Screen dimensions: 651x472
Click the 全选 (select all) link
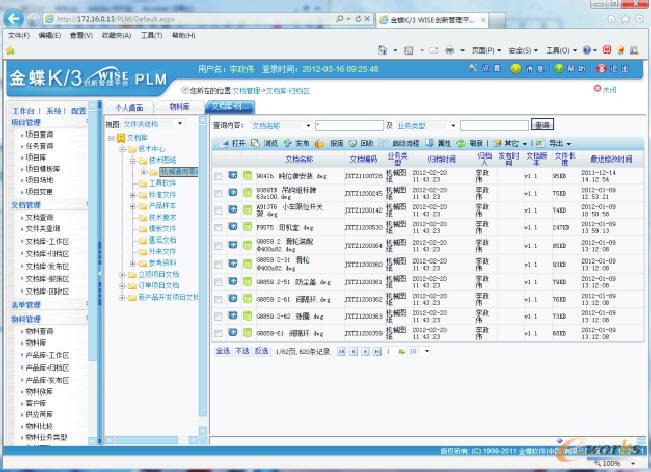tap(223, 351)
